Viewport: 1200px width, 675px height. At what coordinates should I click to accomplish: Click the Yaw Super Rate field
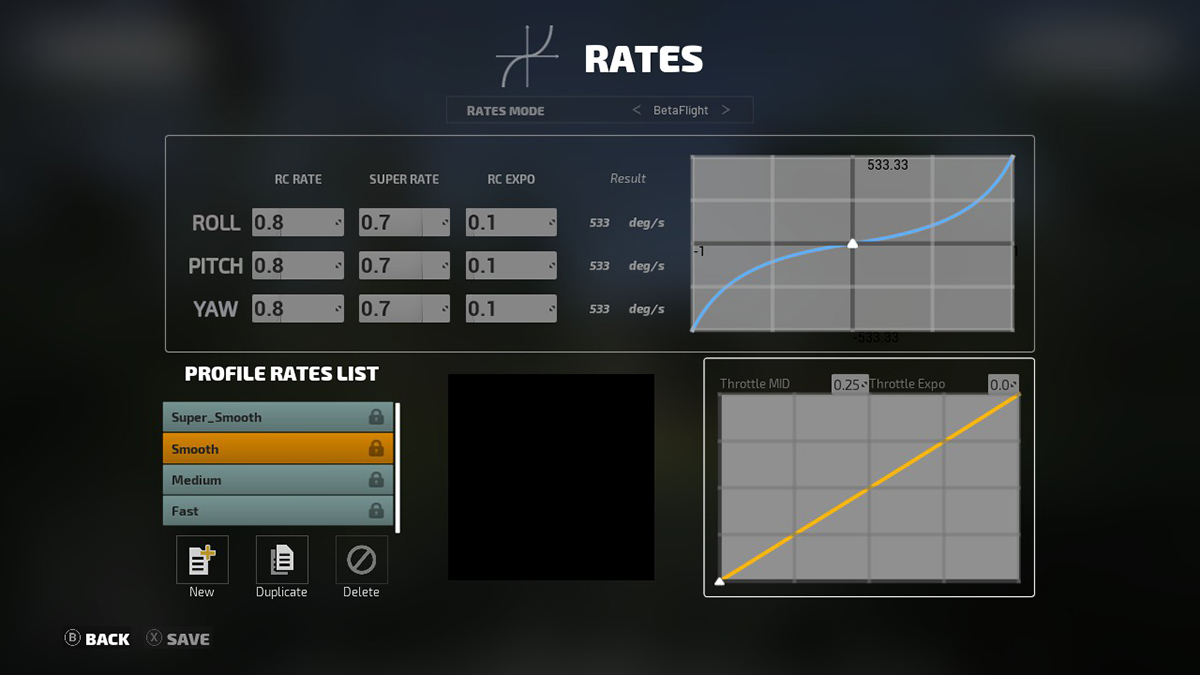(404, 308)
